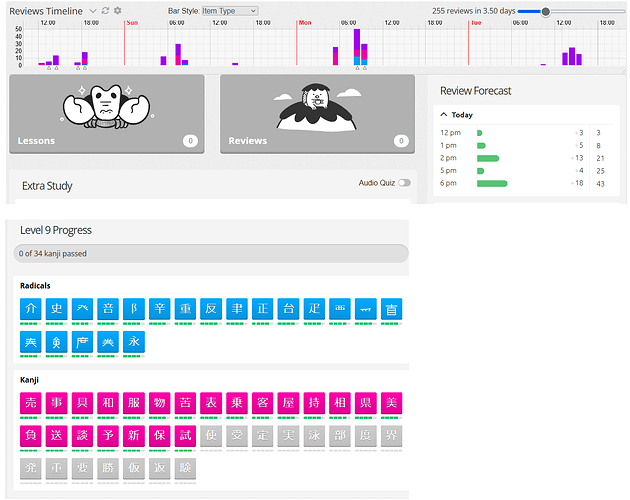
Task: Open the Bar Style dropdown
Action: pos(229,11)
